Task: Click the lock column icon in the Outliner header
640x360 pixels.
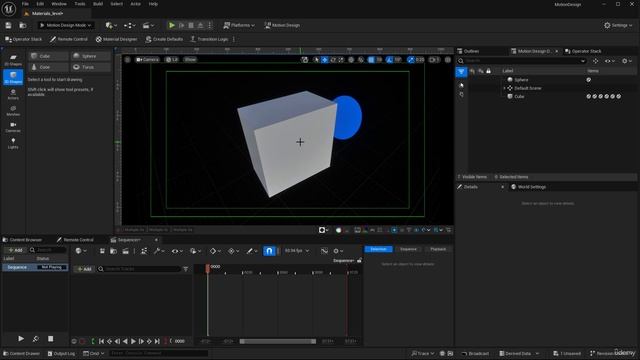Action: 488,71
